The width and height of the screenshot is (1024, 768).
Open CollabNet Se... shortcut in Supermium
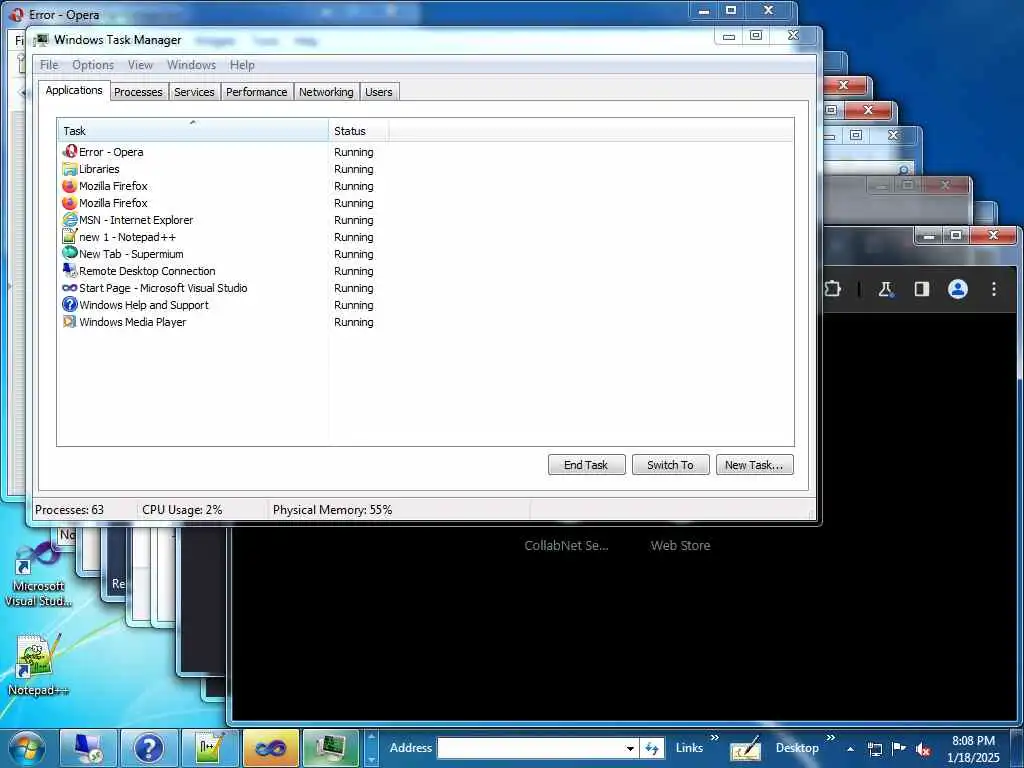click(x=566, y=545)
